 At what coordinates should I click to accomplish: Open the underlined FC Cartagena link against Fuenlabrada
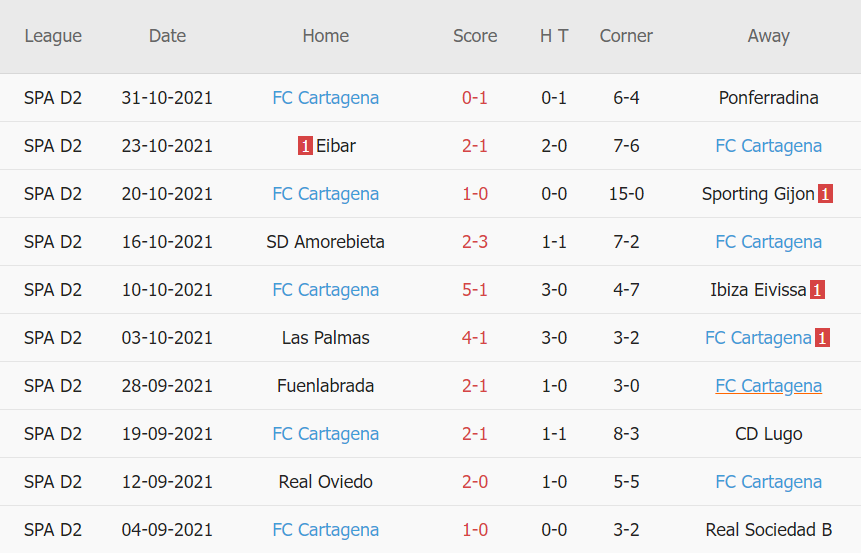coord(768,386)
